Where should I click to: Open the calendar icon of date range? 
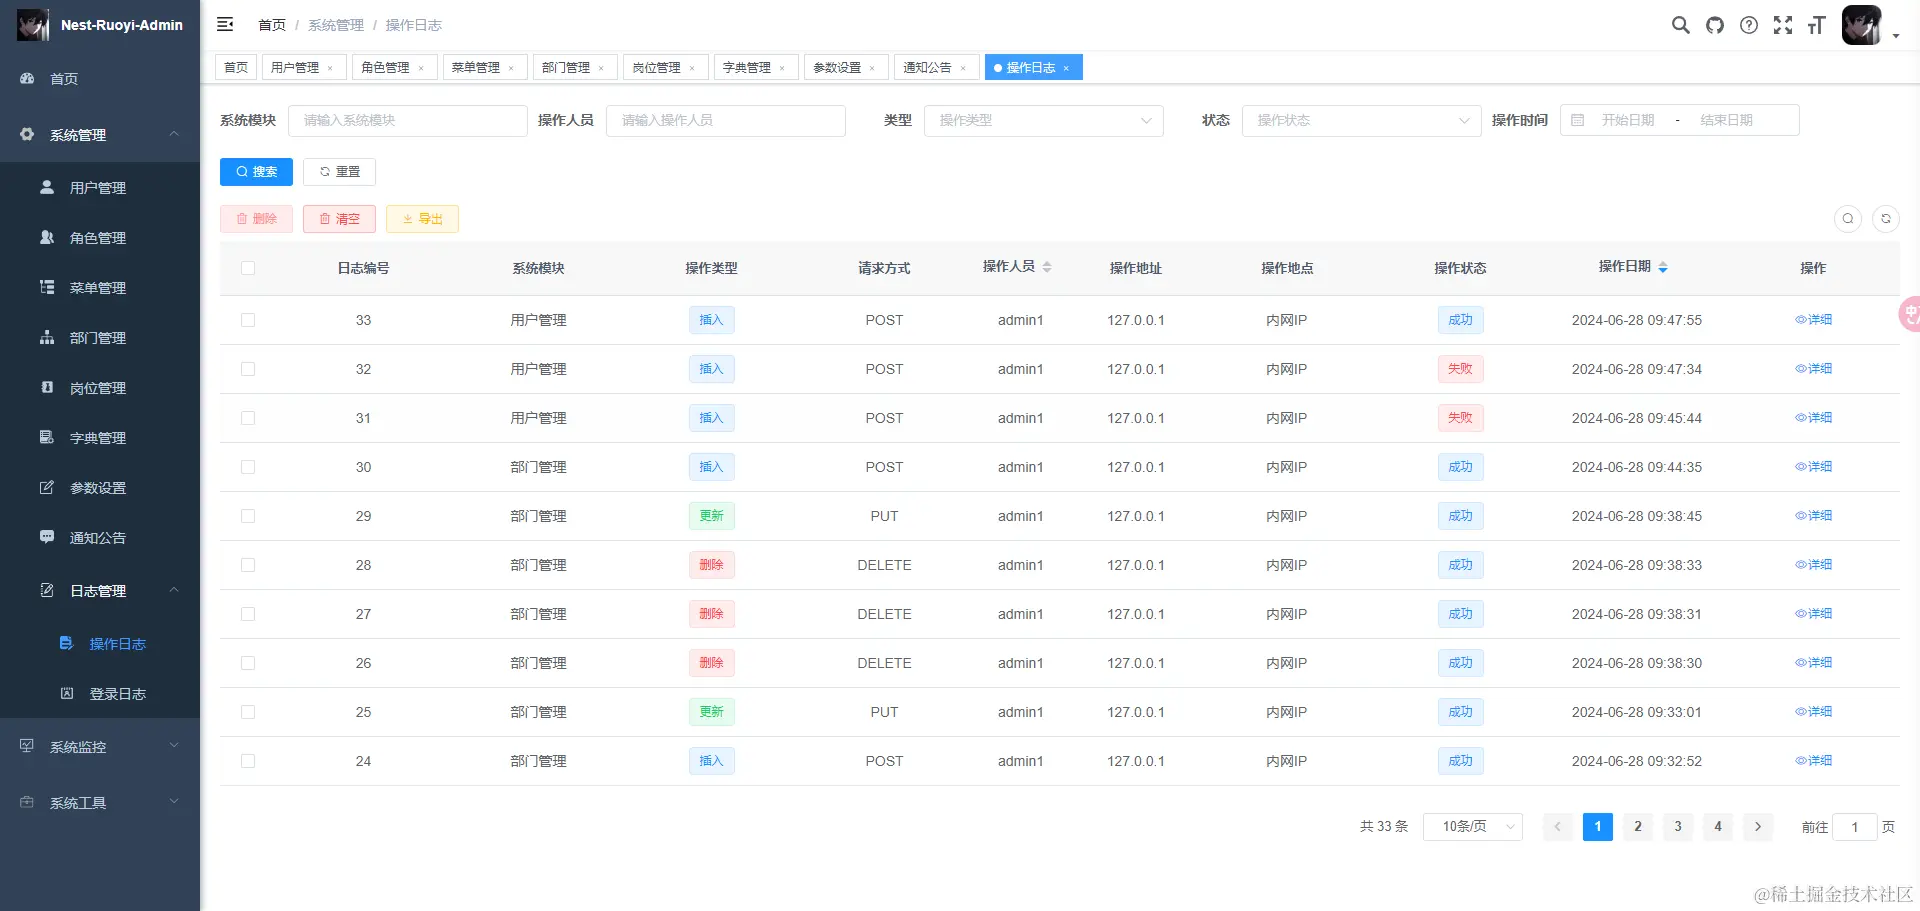click(1578, 120)
